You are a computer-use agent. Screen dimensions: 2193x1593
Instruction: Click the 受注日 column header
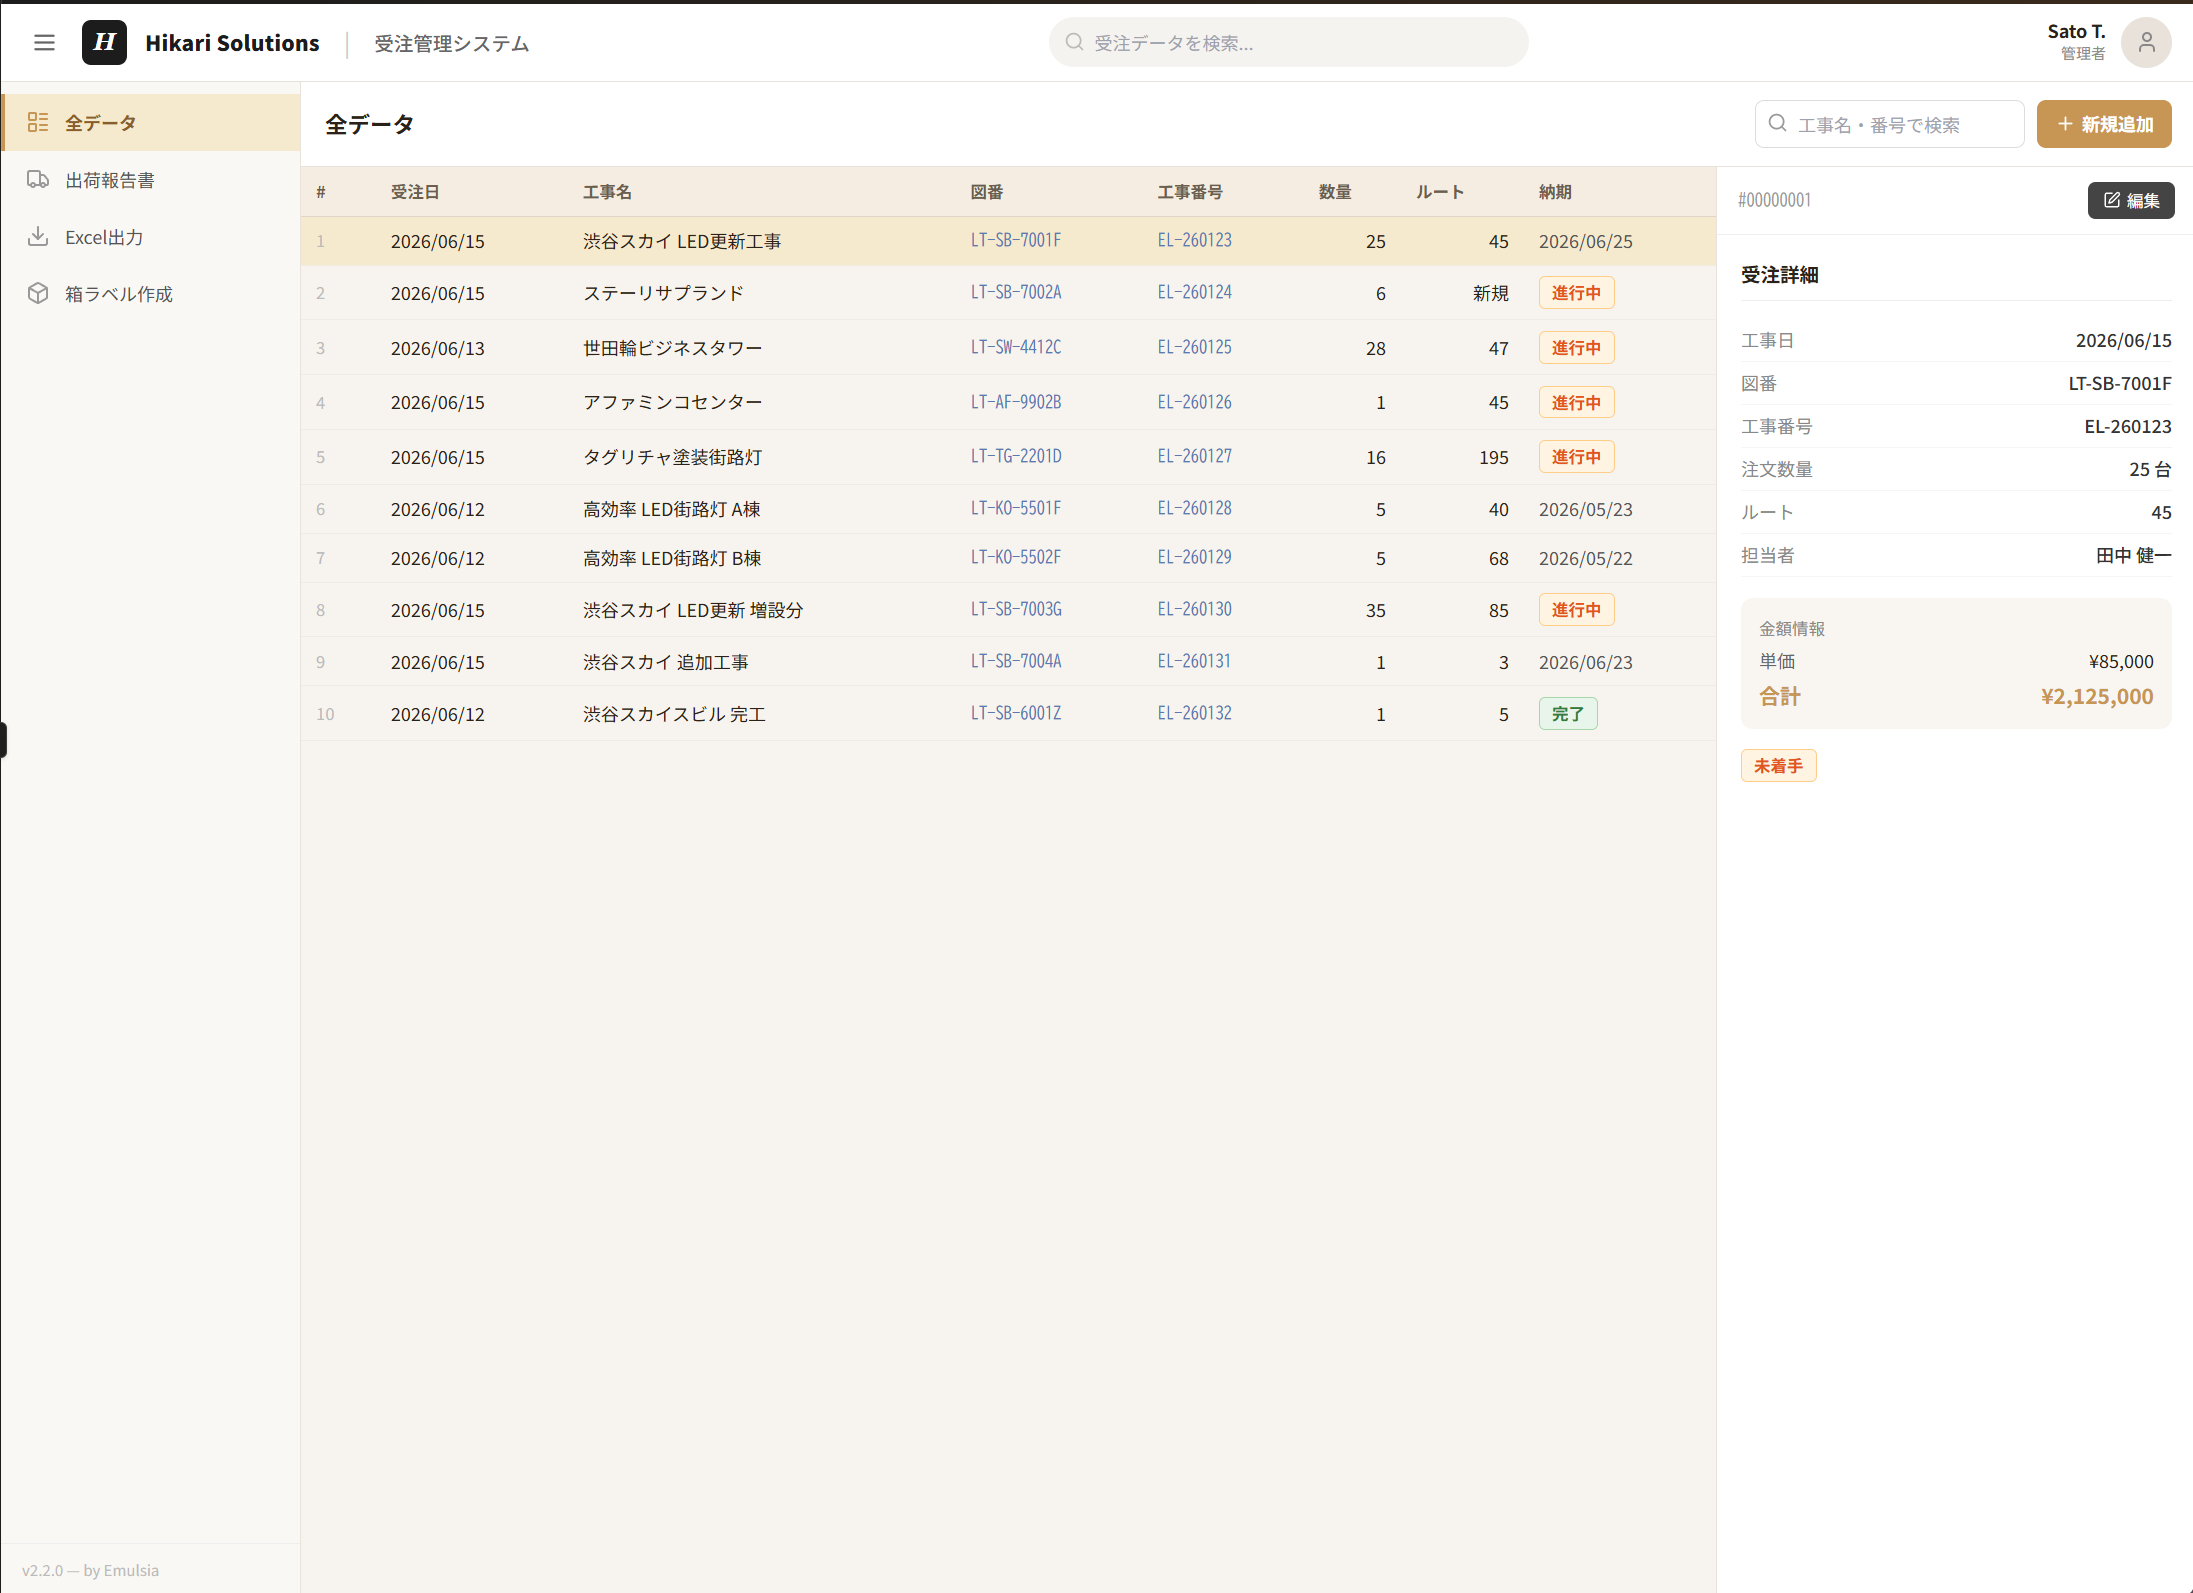pos(415,192)
